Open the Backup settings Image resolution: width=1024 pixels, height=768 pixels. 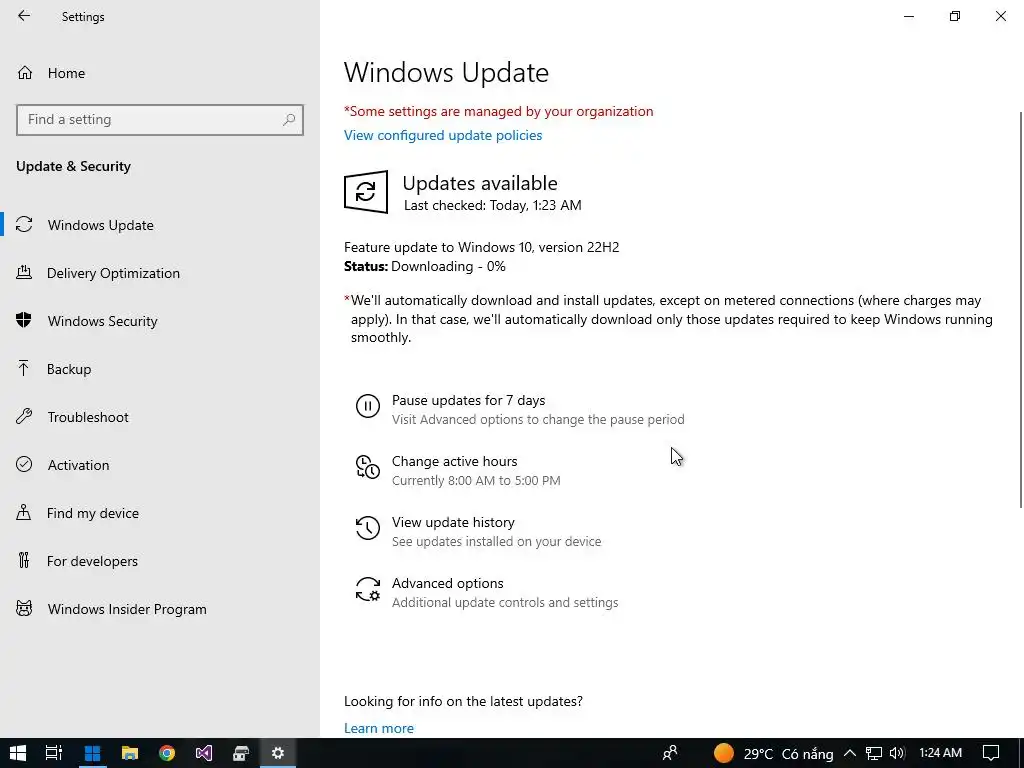point(160,369)
